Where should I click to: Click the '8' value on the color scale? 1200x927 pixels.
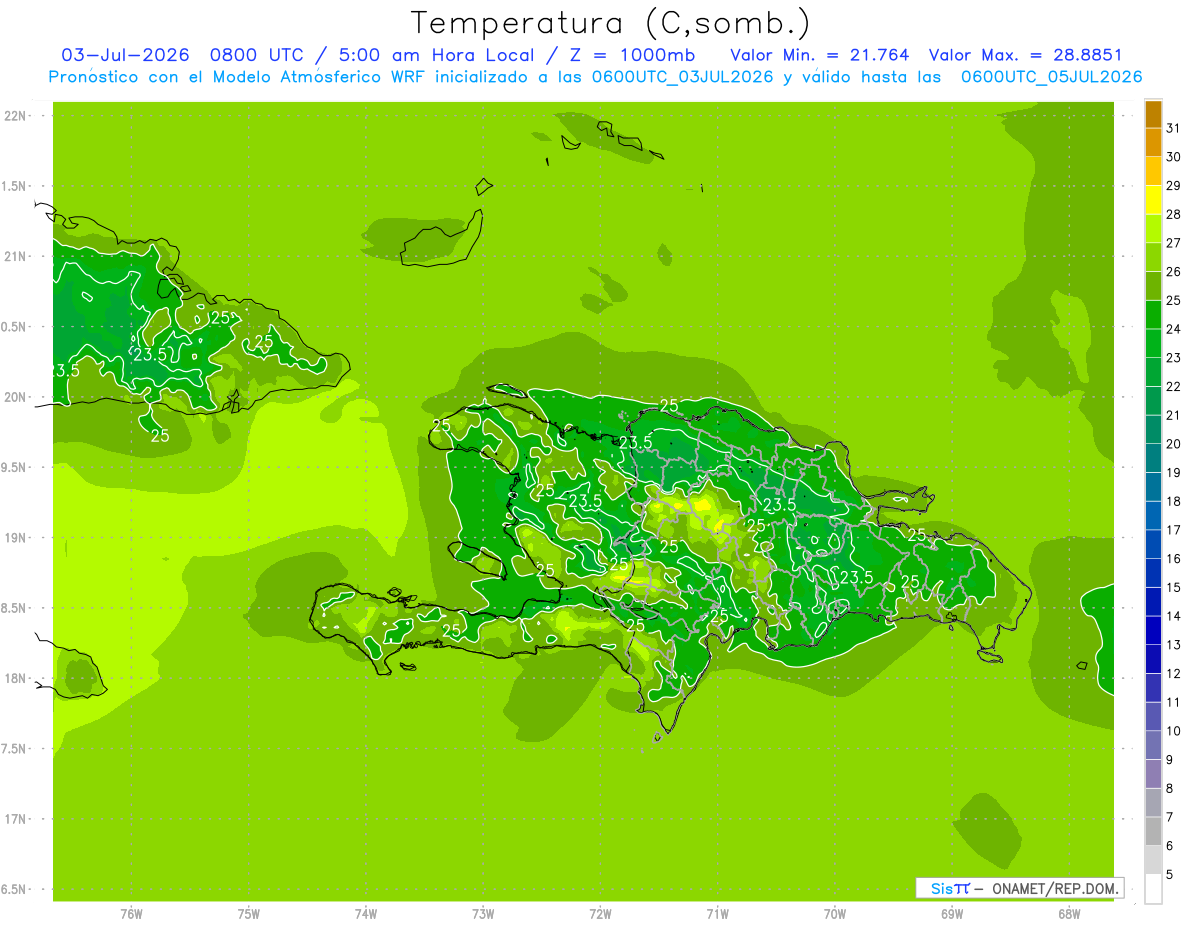tap(1169, 788)
